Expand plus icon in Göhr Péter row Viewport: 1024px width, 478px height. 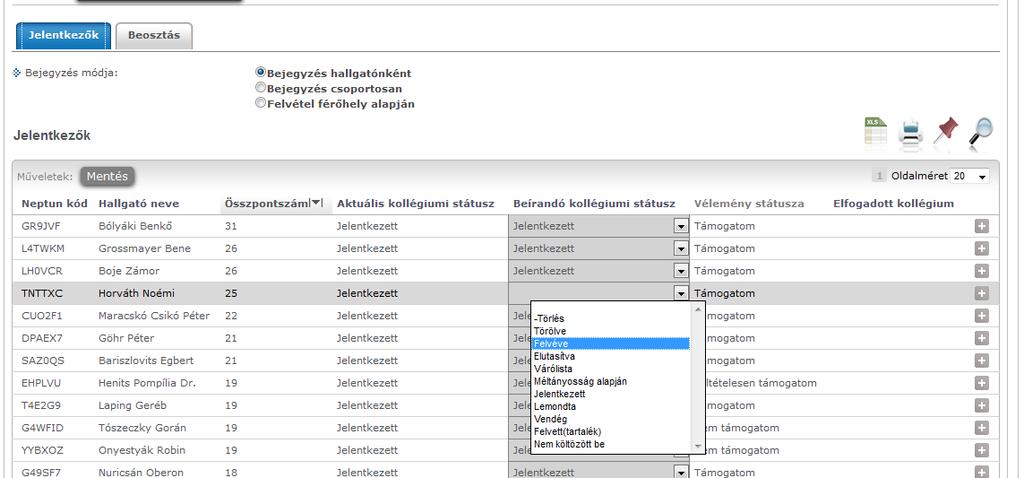point(981,338)
